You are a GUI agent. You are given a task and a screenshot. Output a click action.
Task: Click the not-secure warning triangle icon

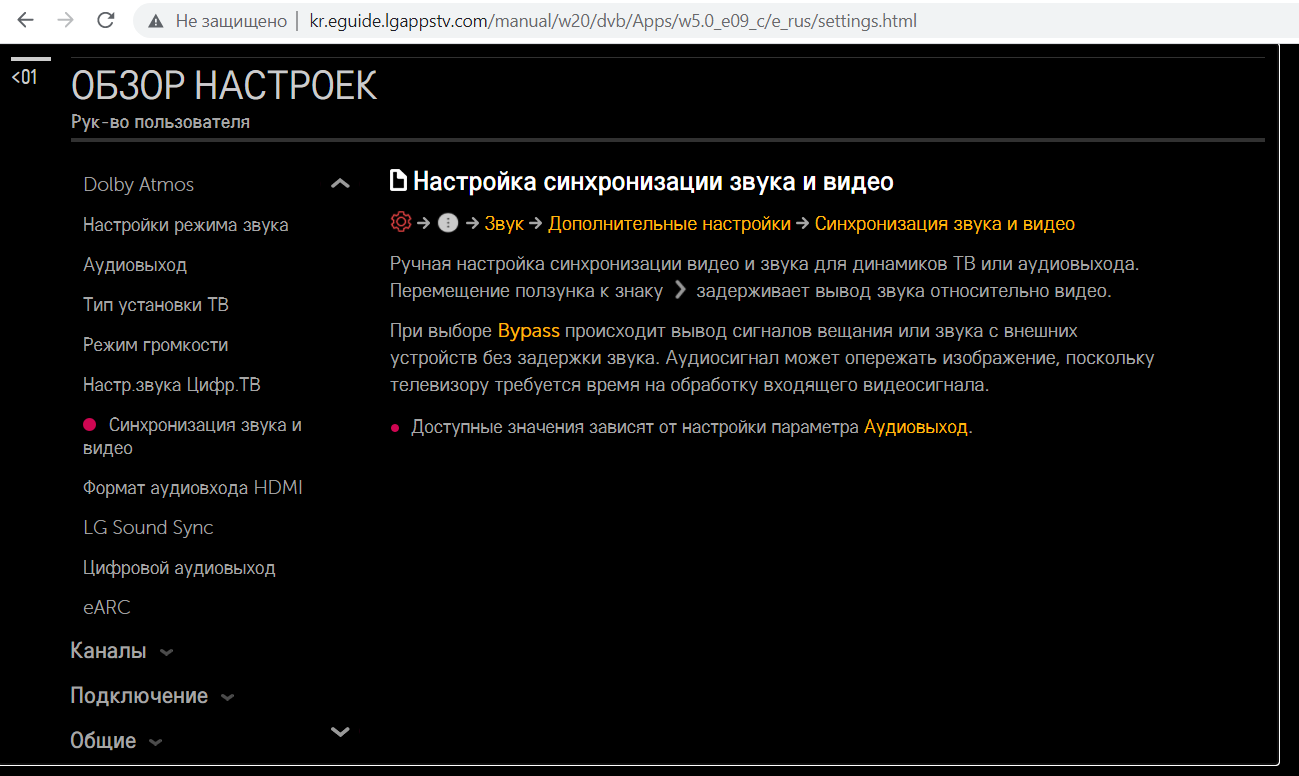click(155, 21)
